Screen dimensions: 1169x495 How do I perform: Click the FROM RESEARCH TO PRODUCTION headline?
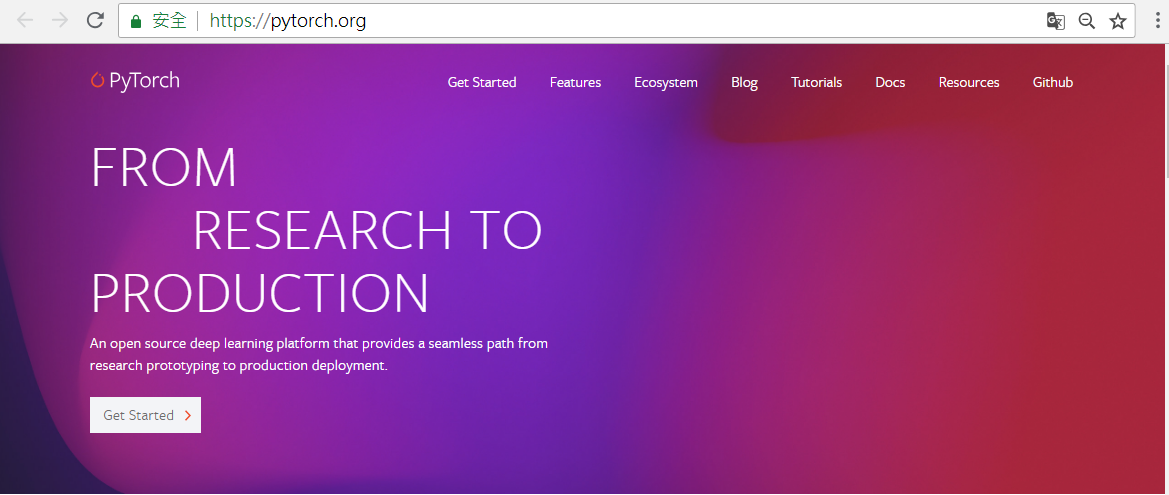(316, 230)
